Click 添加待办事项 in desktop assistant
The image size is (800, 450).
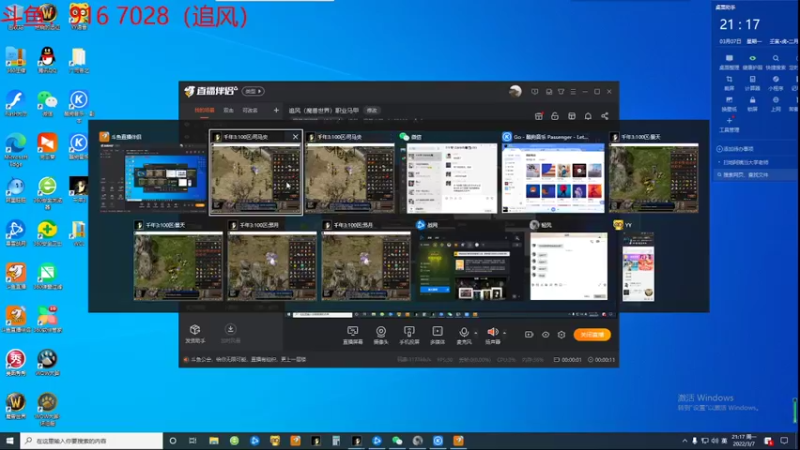(x=735, y=149)
